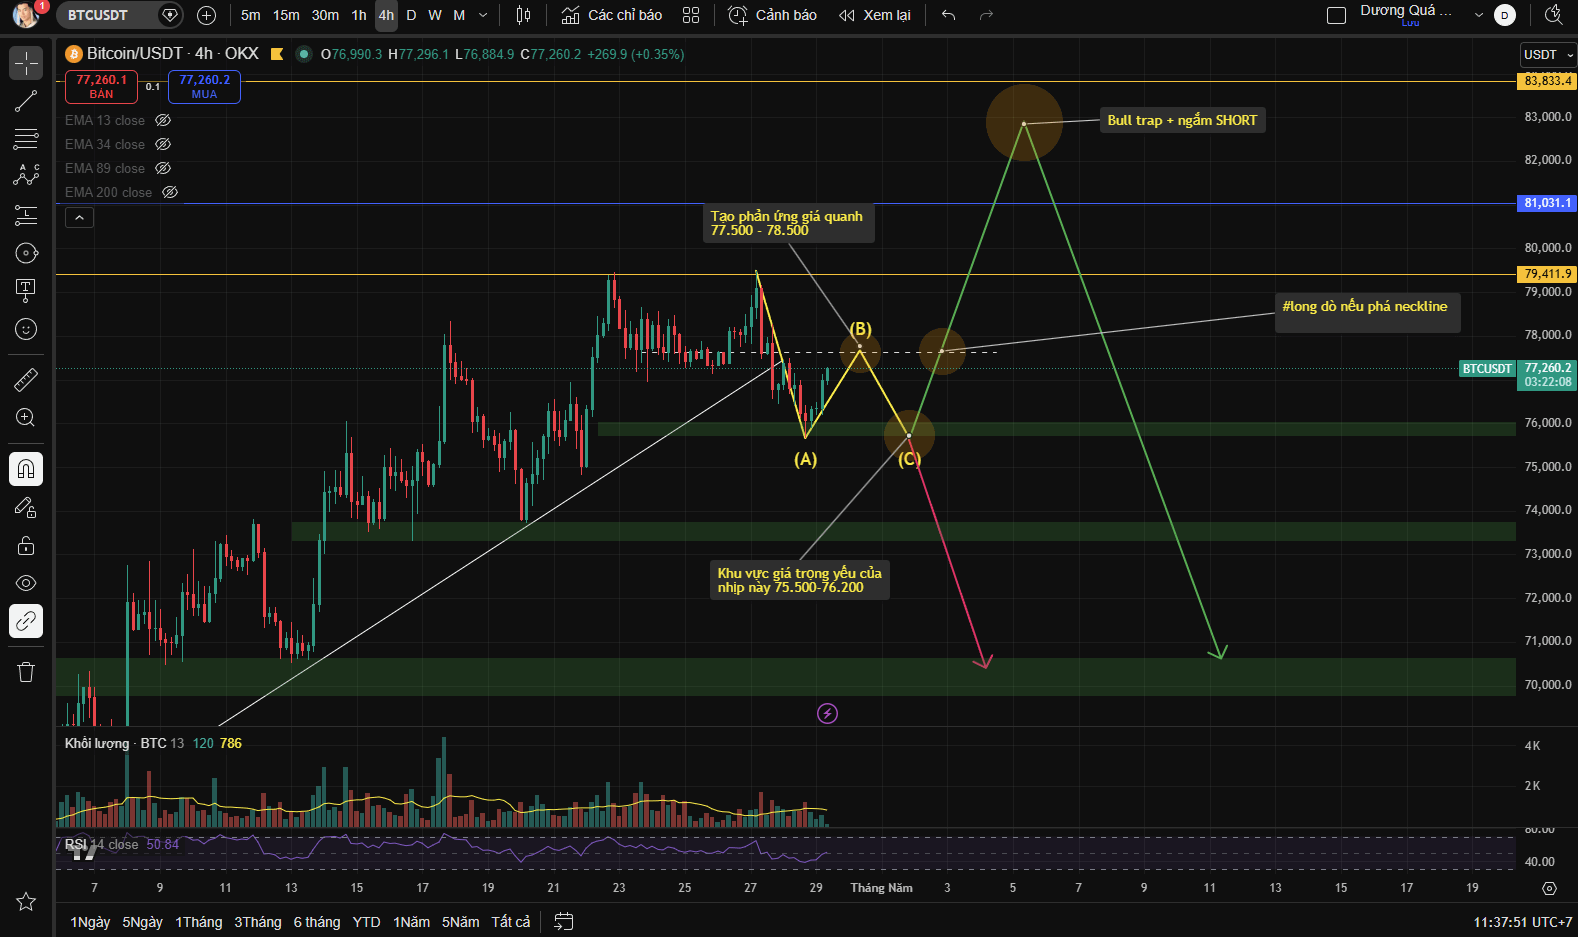
Task: Toggle visibility of EMA 89 close
Action: pyautogui.click(x=163, y=168)
